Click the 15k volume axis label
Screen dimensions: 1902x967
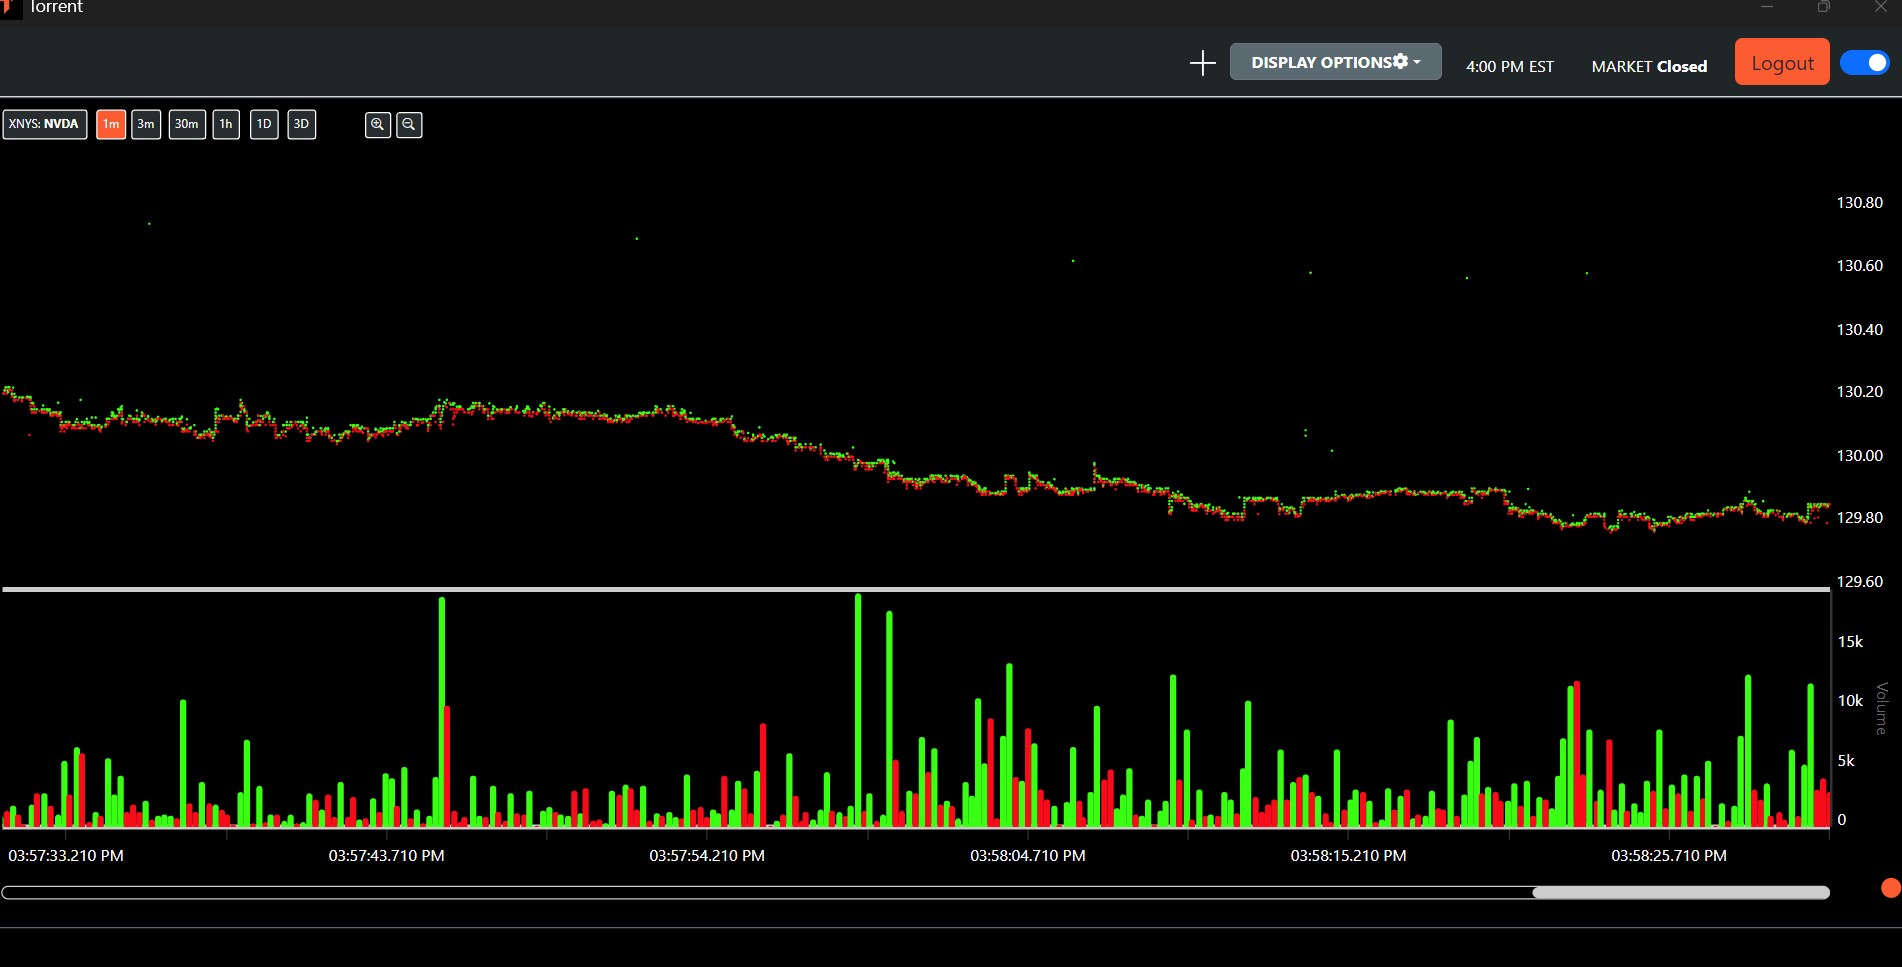[x=1850, y=642]
